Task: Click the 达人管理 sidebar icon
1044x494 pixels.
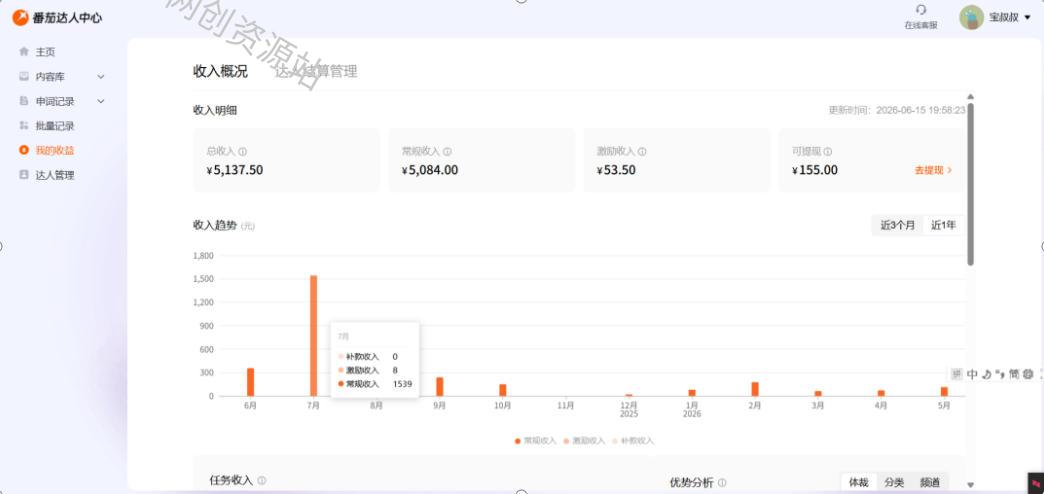Action: tap(24, 175)
